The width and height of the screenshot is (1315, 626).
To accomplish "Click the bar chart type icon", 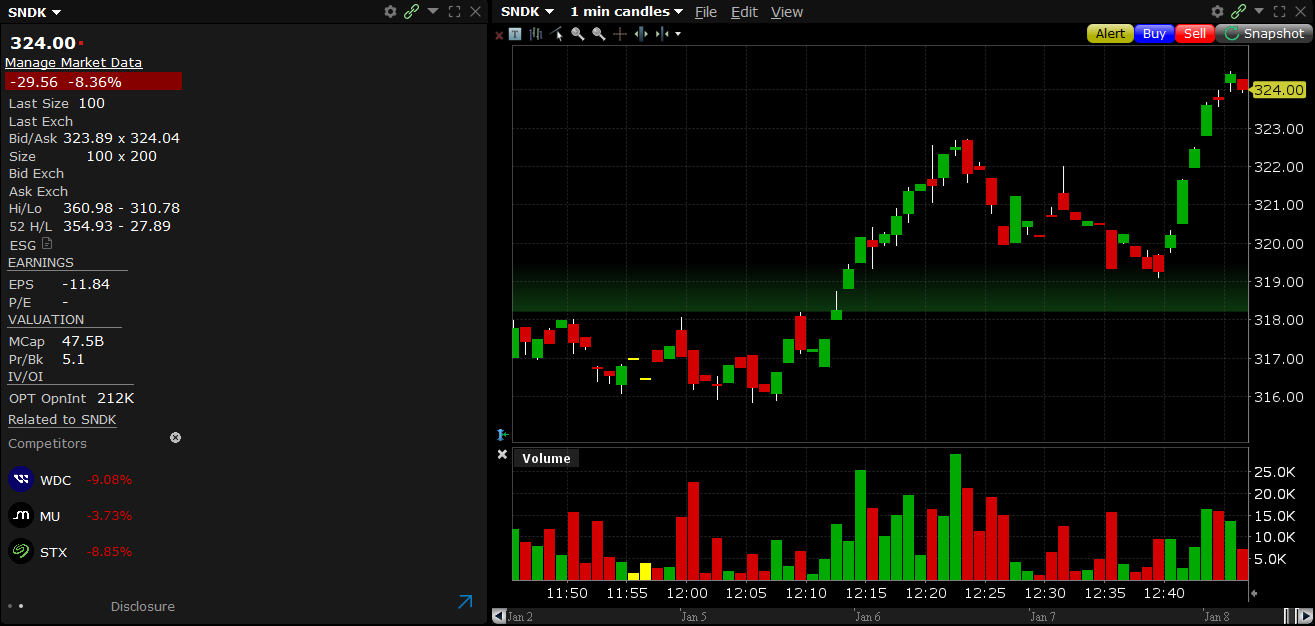I will point(536,34).
